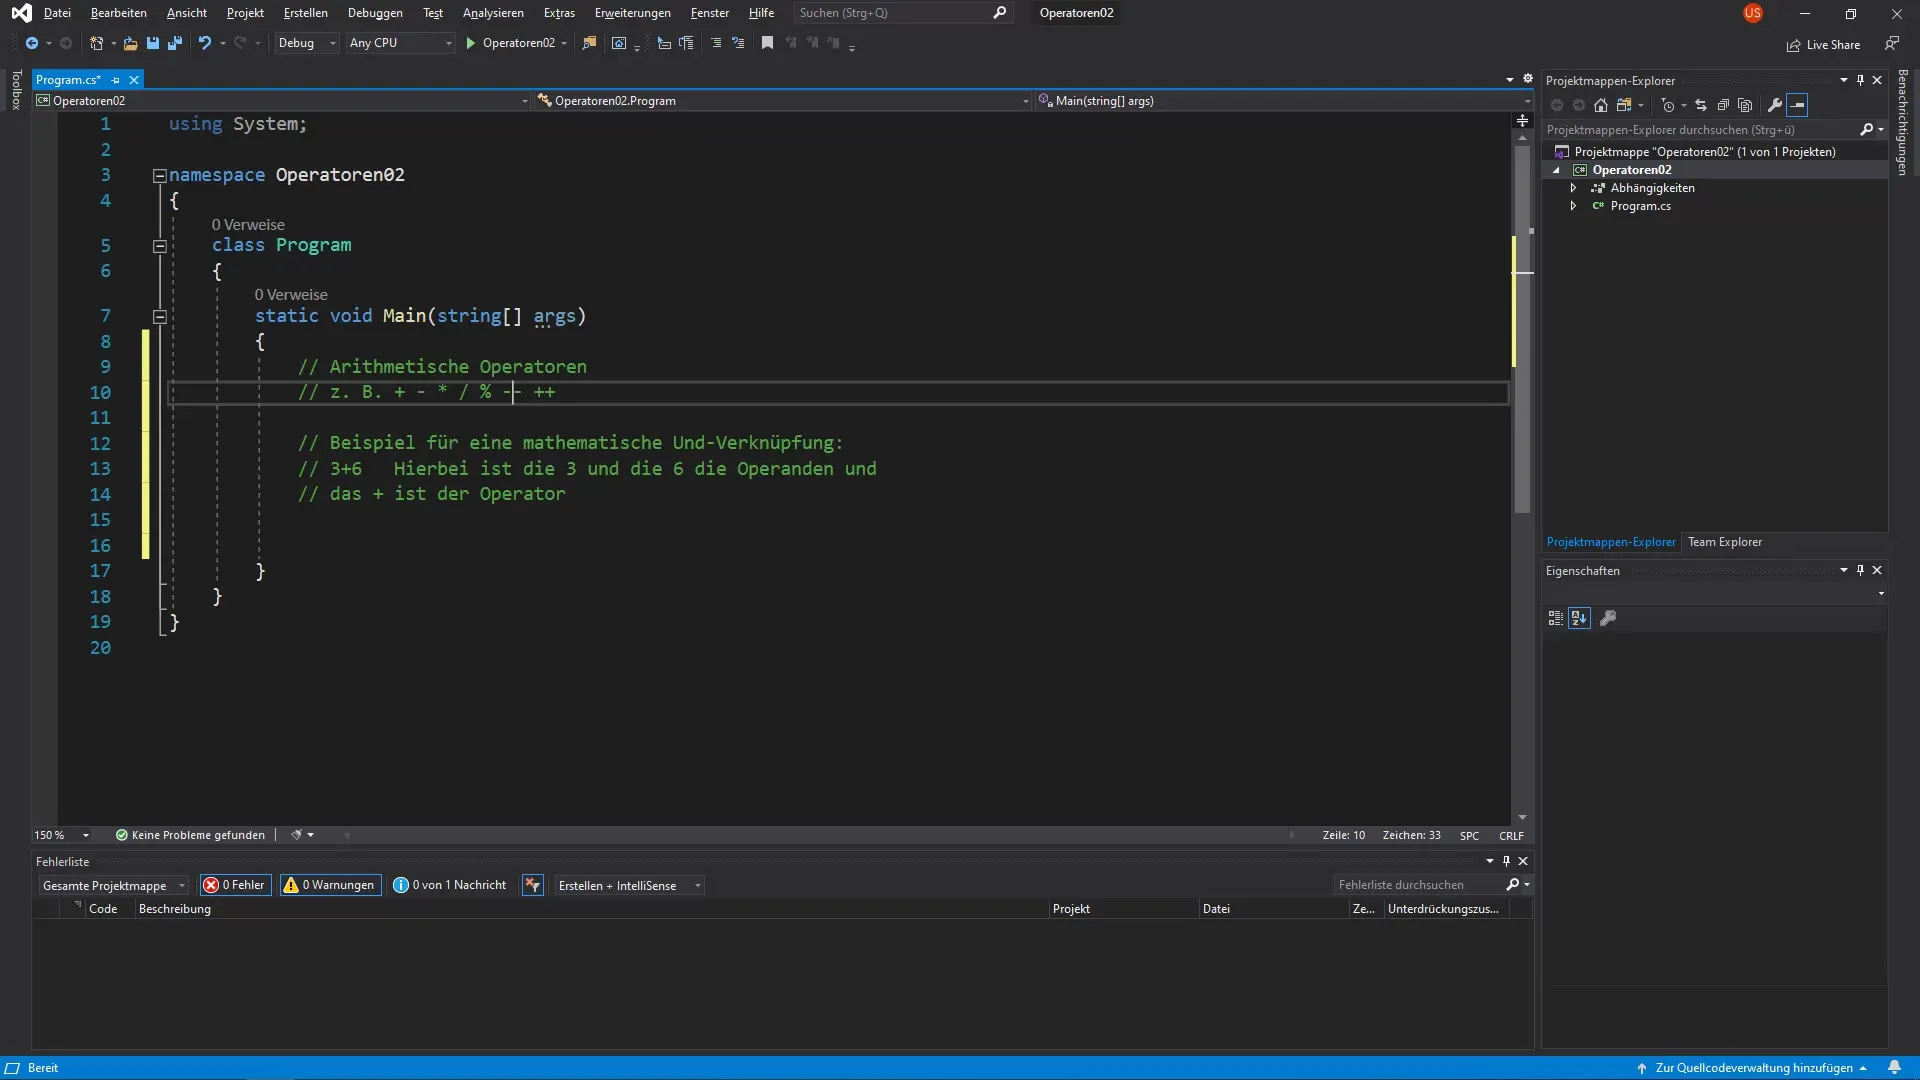
Task: Click Keine Probleme gefunden status
Action: [190, 835]
